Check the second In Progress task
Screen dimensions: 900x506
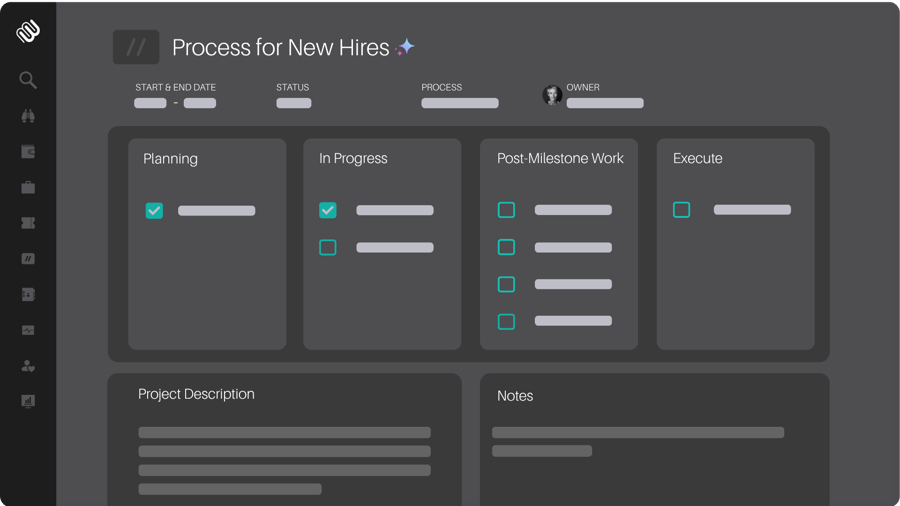[x=328, y=247]
